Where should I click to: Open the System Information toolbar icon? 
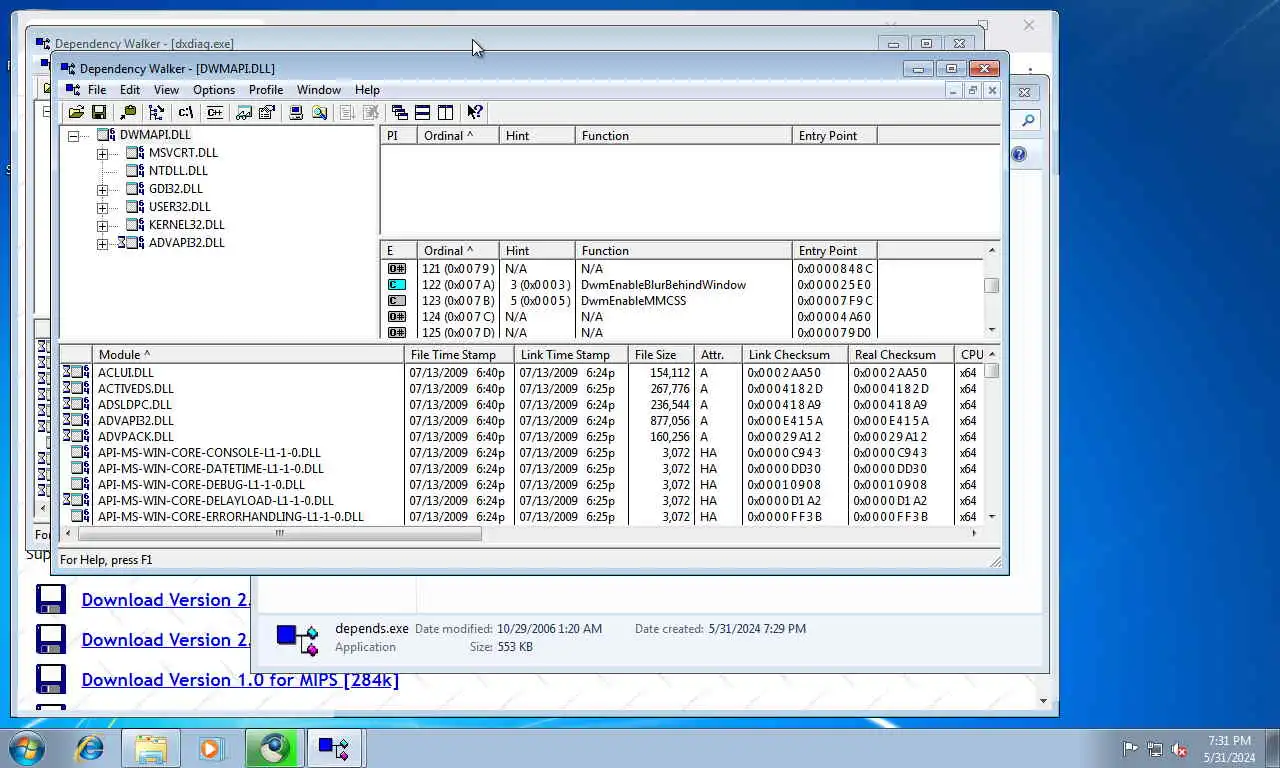pyautogui.click(x=296, y=113)
